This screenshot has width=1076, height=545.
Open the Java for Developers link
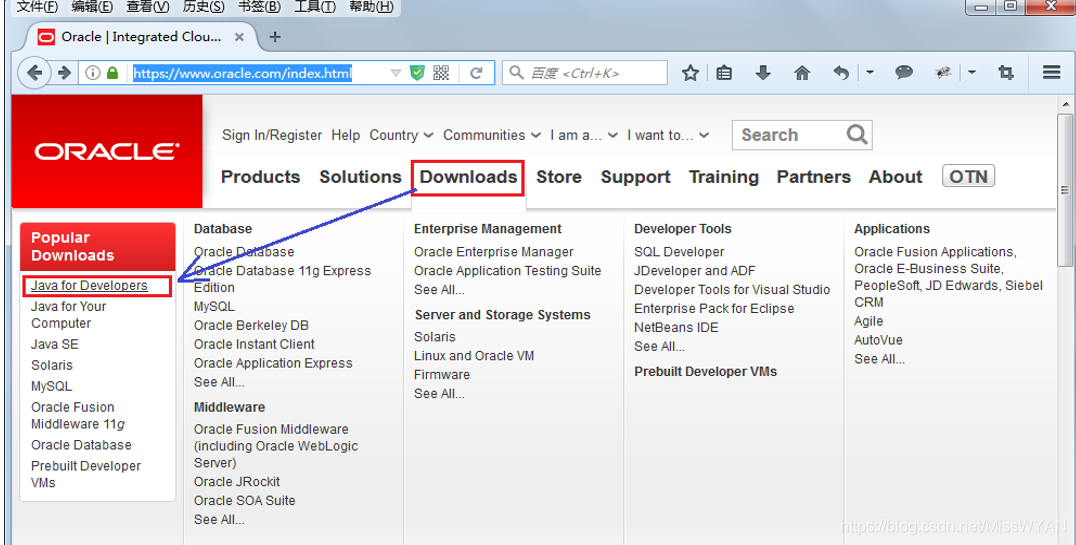click(x=89, y=286)
